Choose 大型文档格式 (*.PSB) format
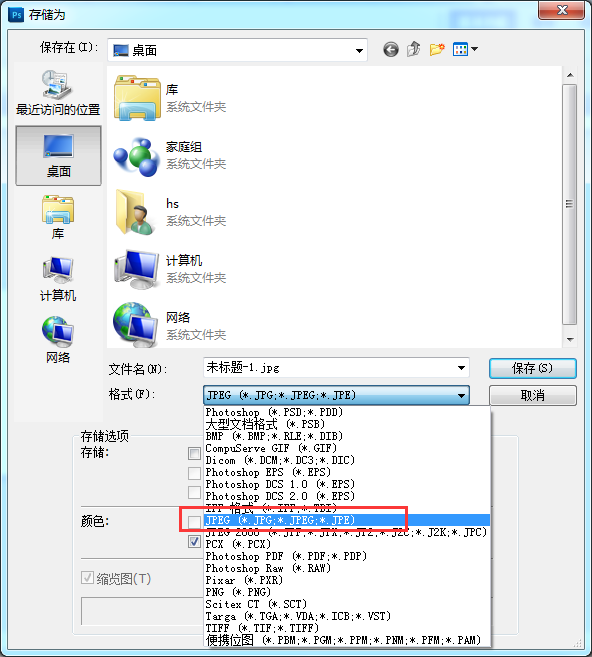The width and height of the screenshot is (592, 657). (347, 424)
